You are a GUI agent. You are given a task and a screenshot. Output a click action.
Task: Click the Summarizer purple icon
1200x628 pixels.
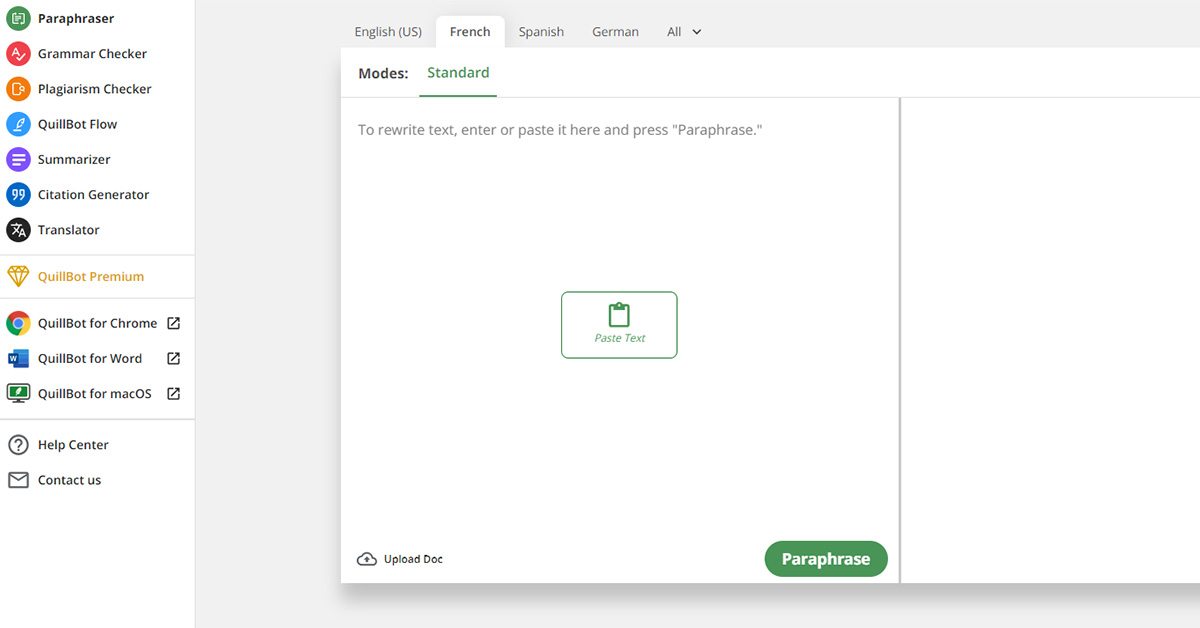18,159
